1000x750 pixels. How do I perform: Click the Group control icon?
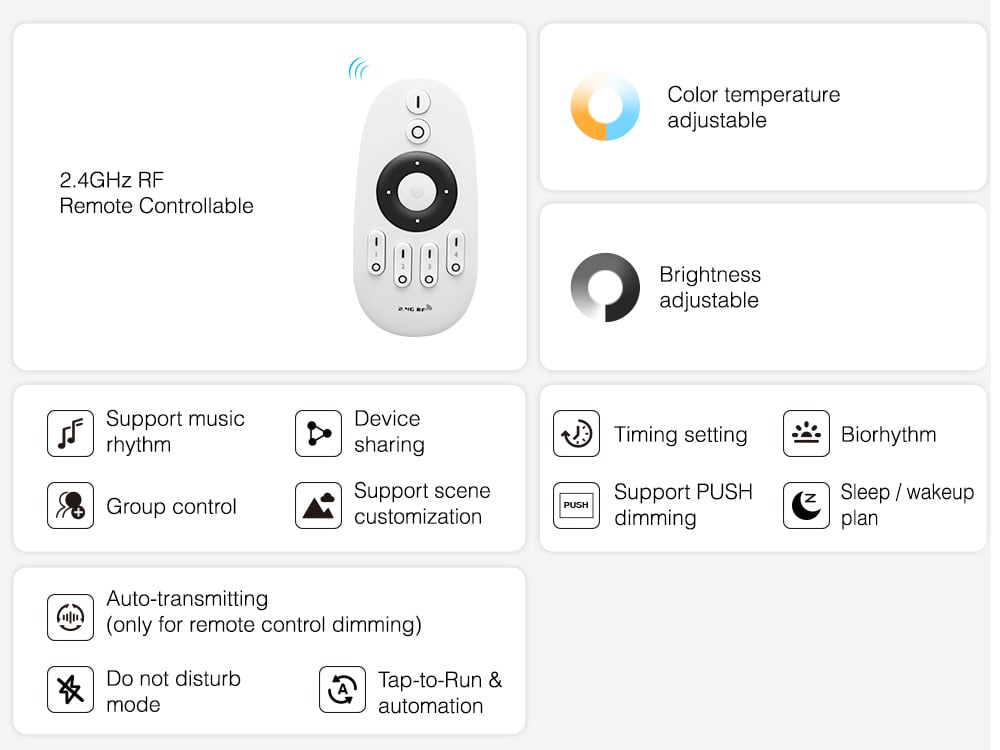pyautogui.click(x=70, y=506)
